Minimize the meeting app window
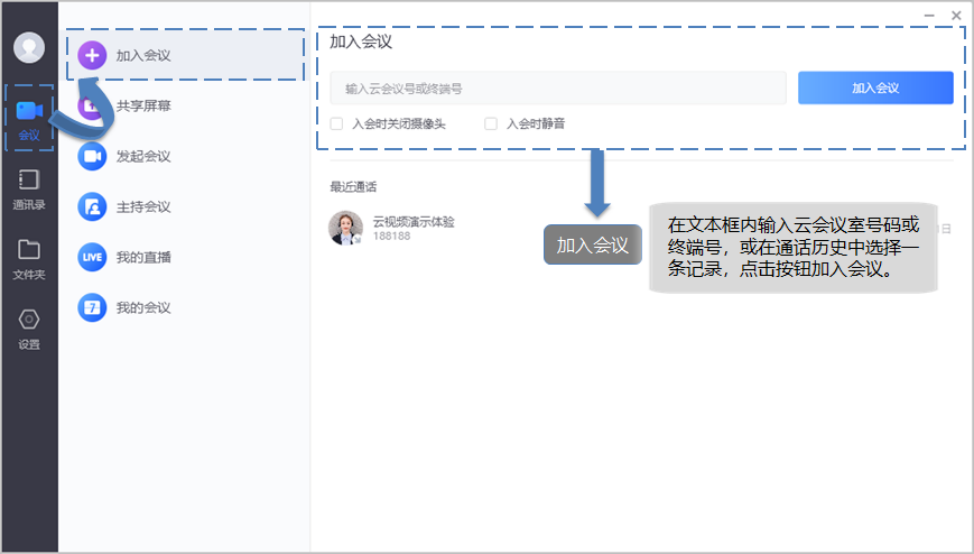 [929, 16]
